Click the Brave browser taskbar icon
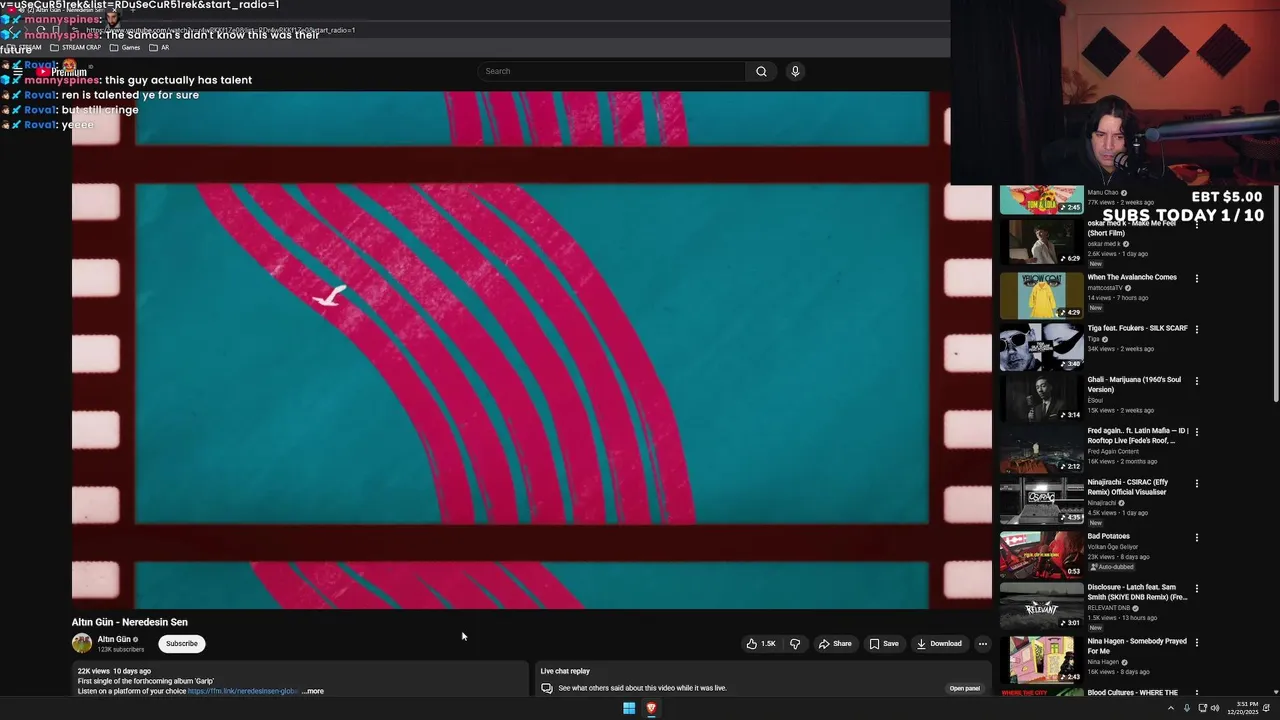Screen dimensions: 1280x720 pyautogui.click(x=651, y=708)
